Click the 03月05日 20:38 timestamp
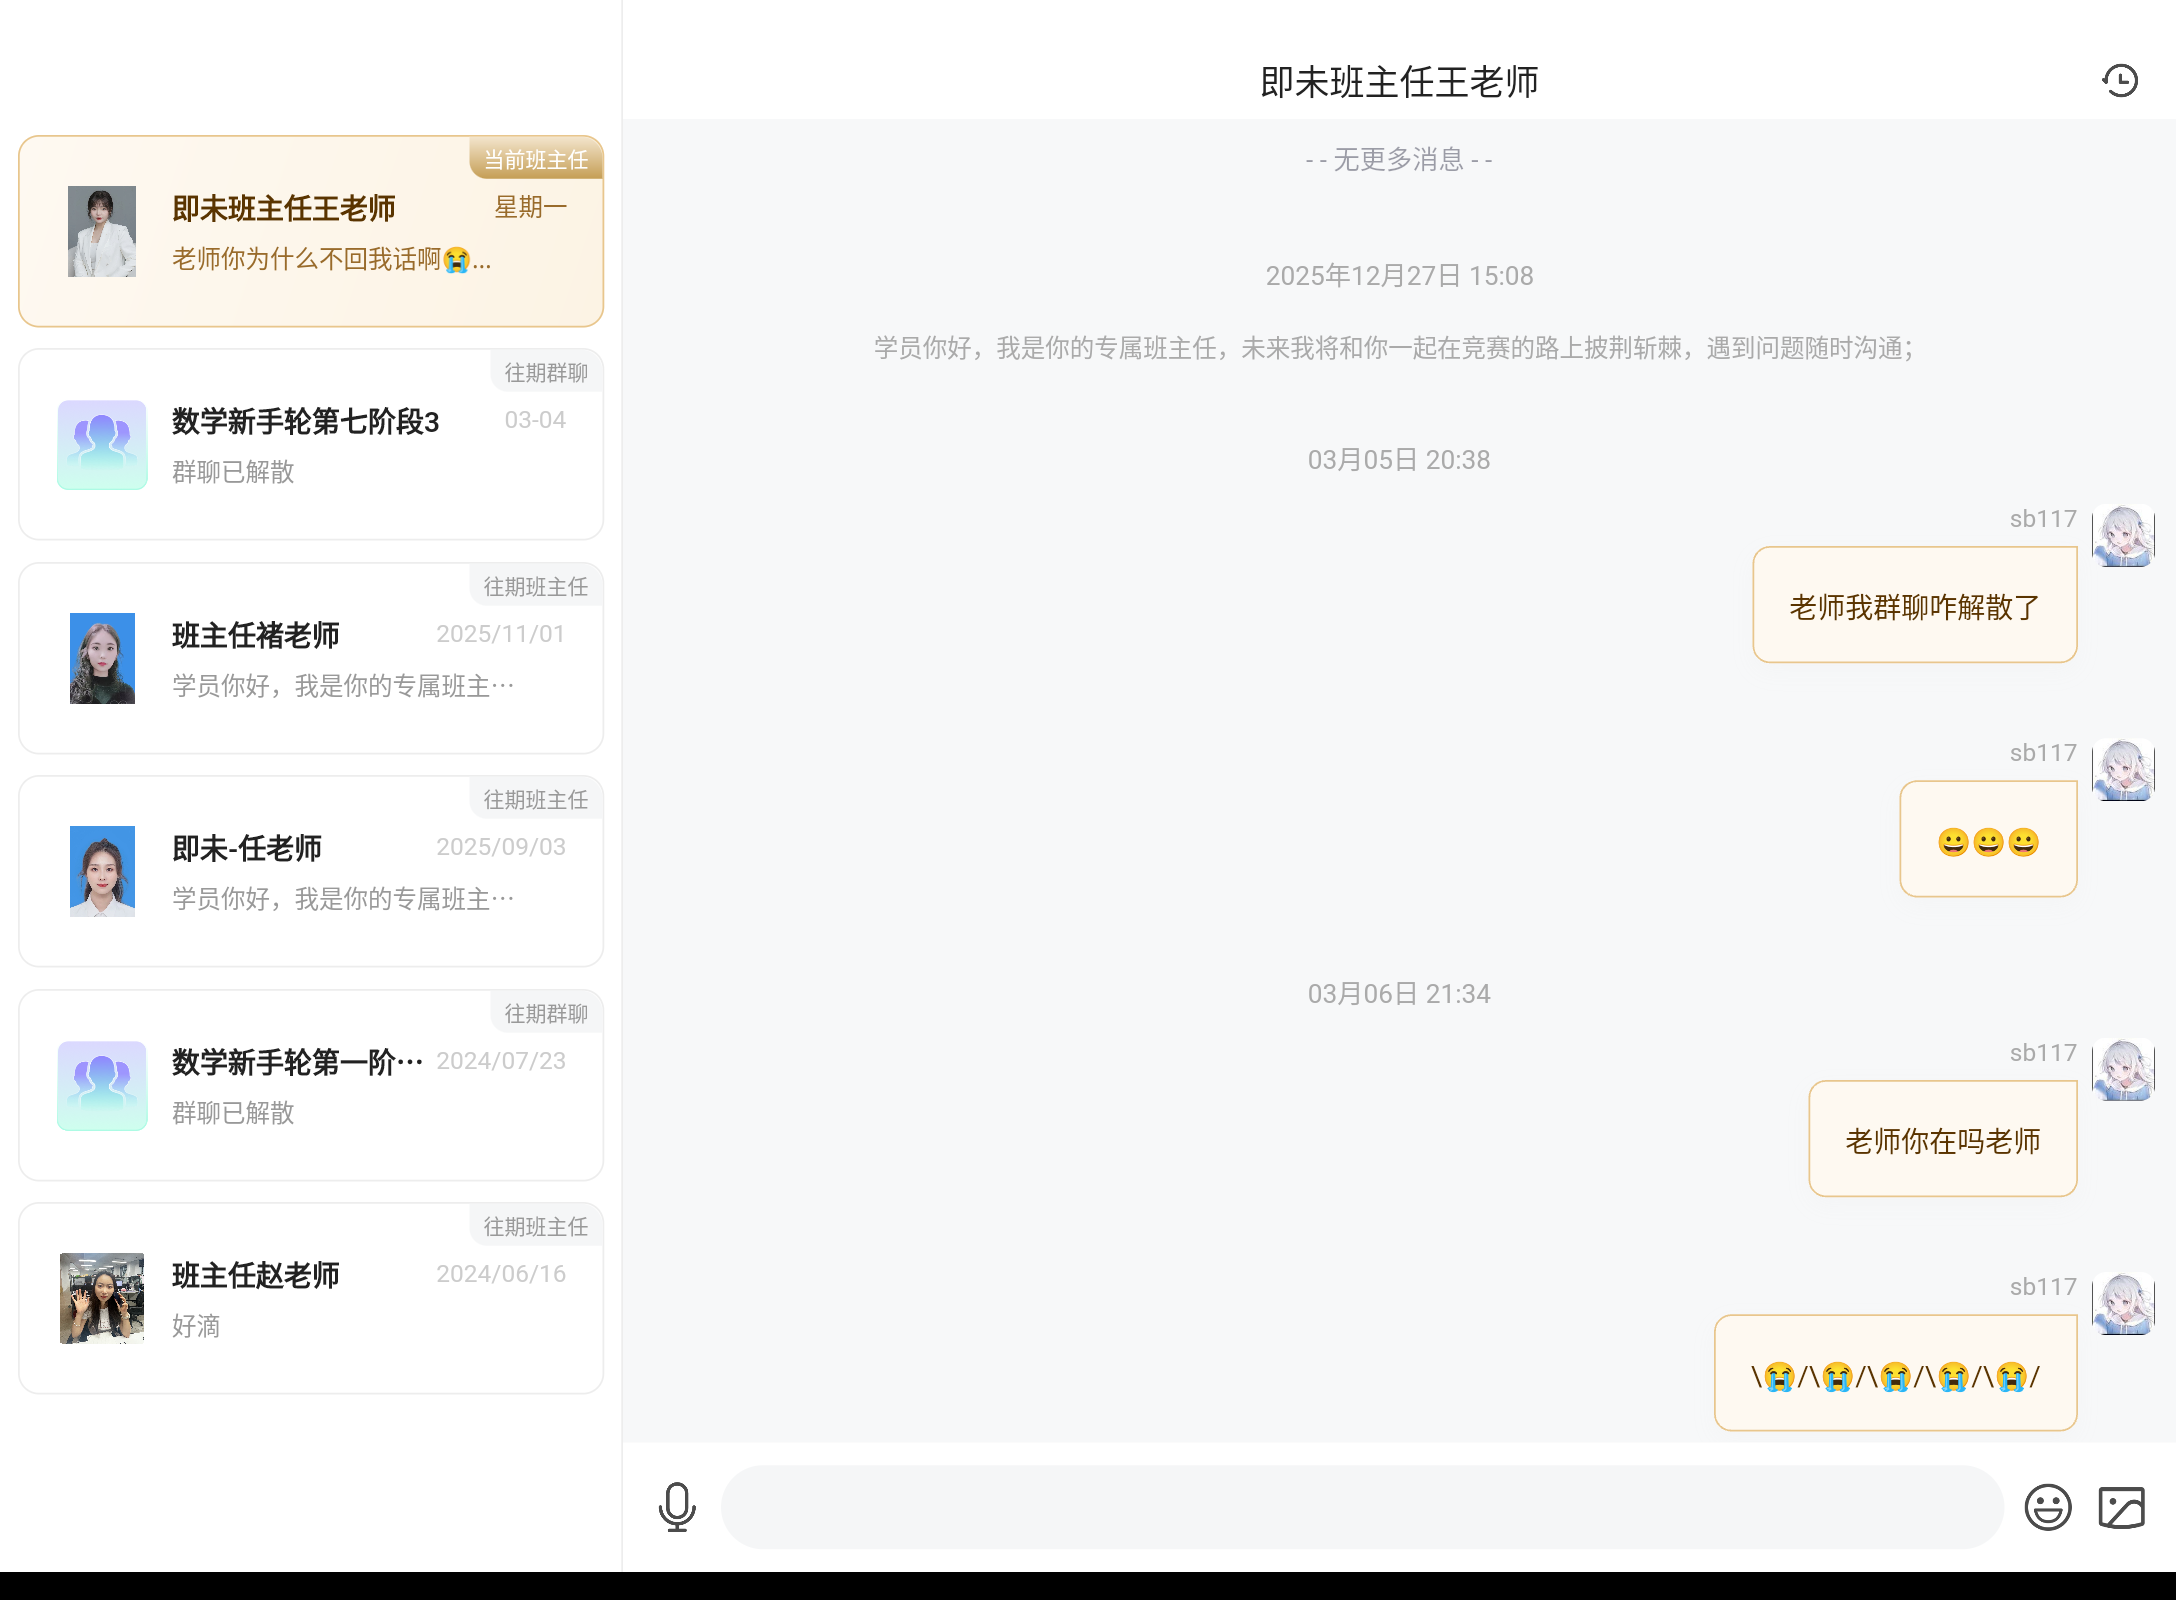2176x1600 pixels. [1399, 459]
